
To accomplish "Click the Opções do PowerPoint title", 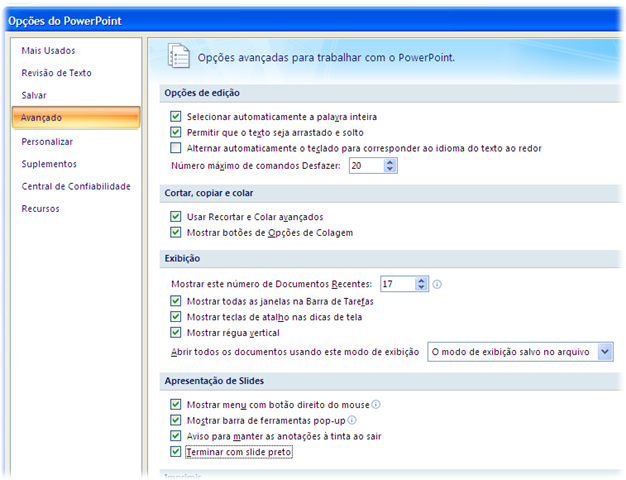I will pos(65,21).
